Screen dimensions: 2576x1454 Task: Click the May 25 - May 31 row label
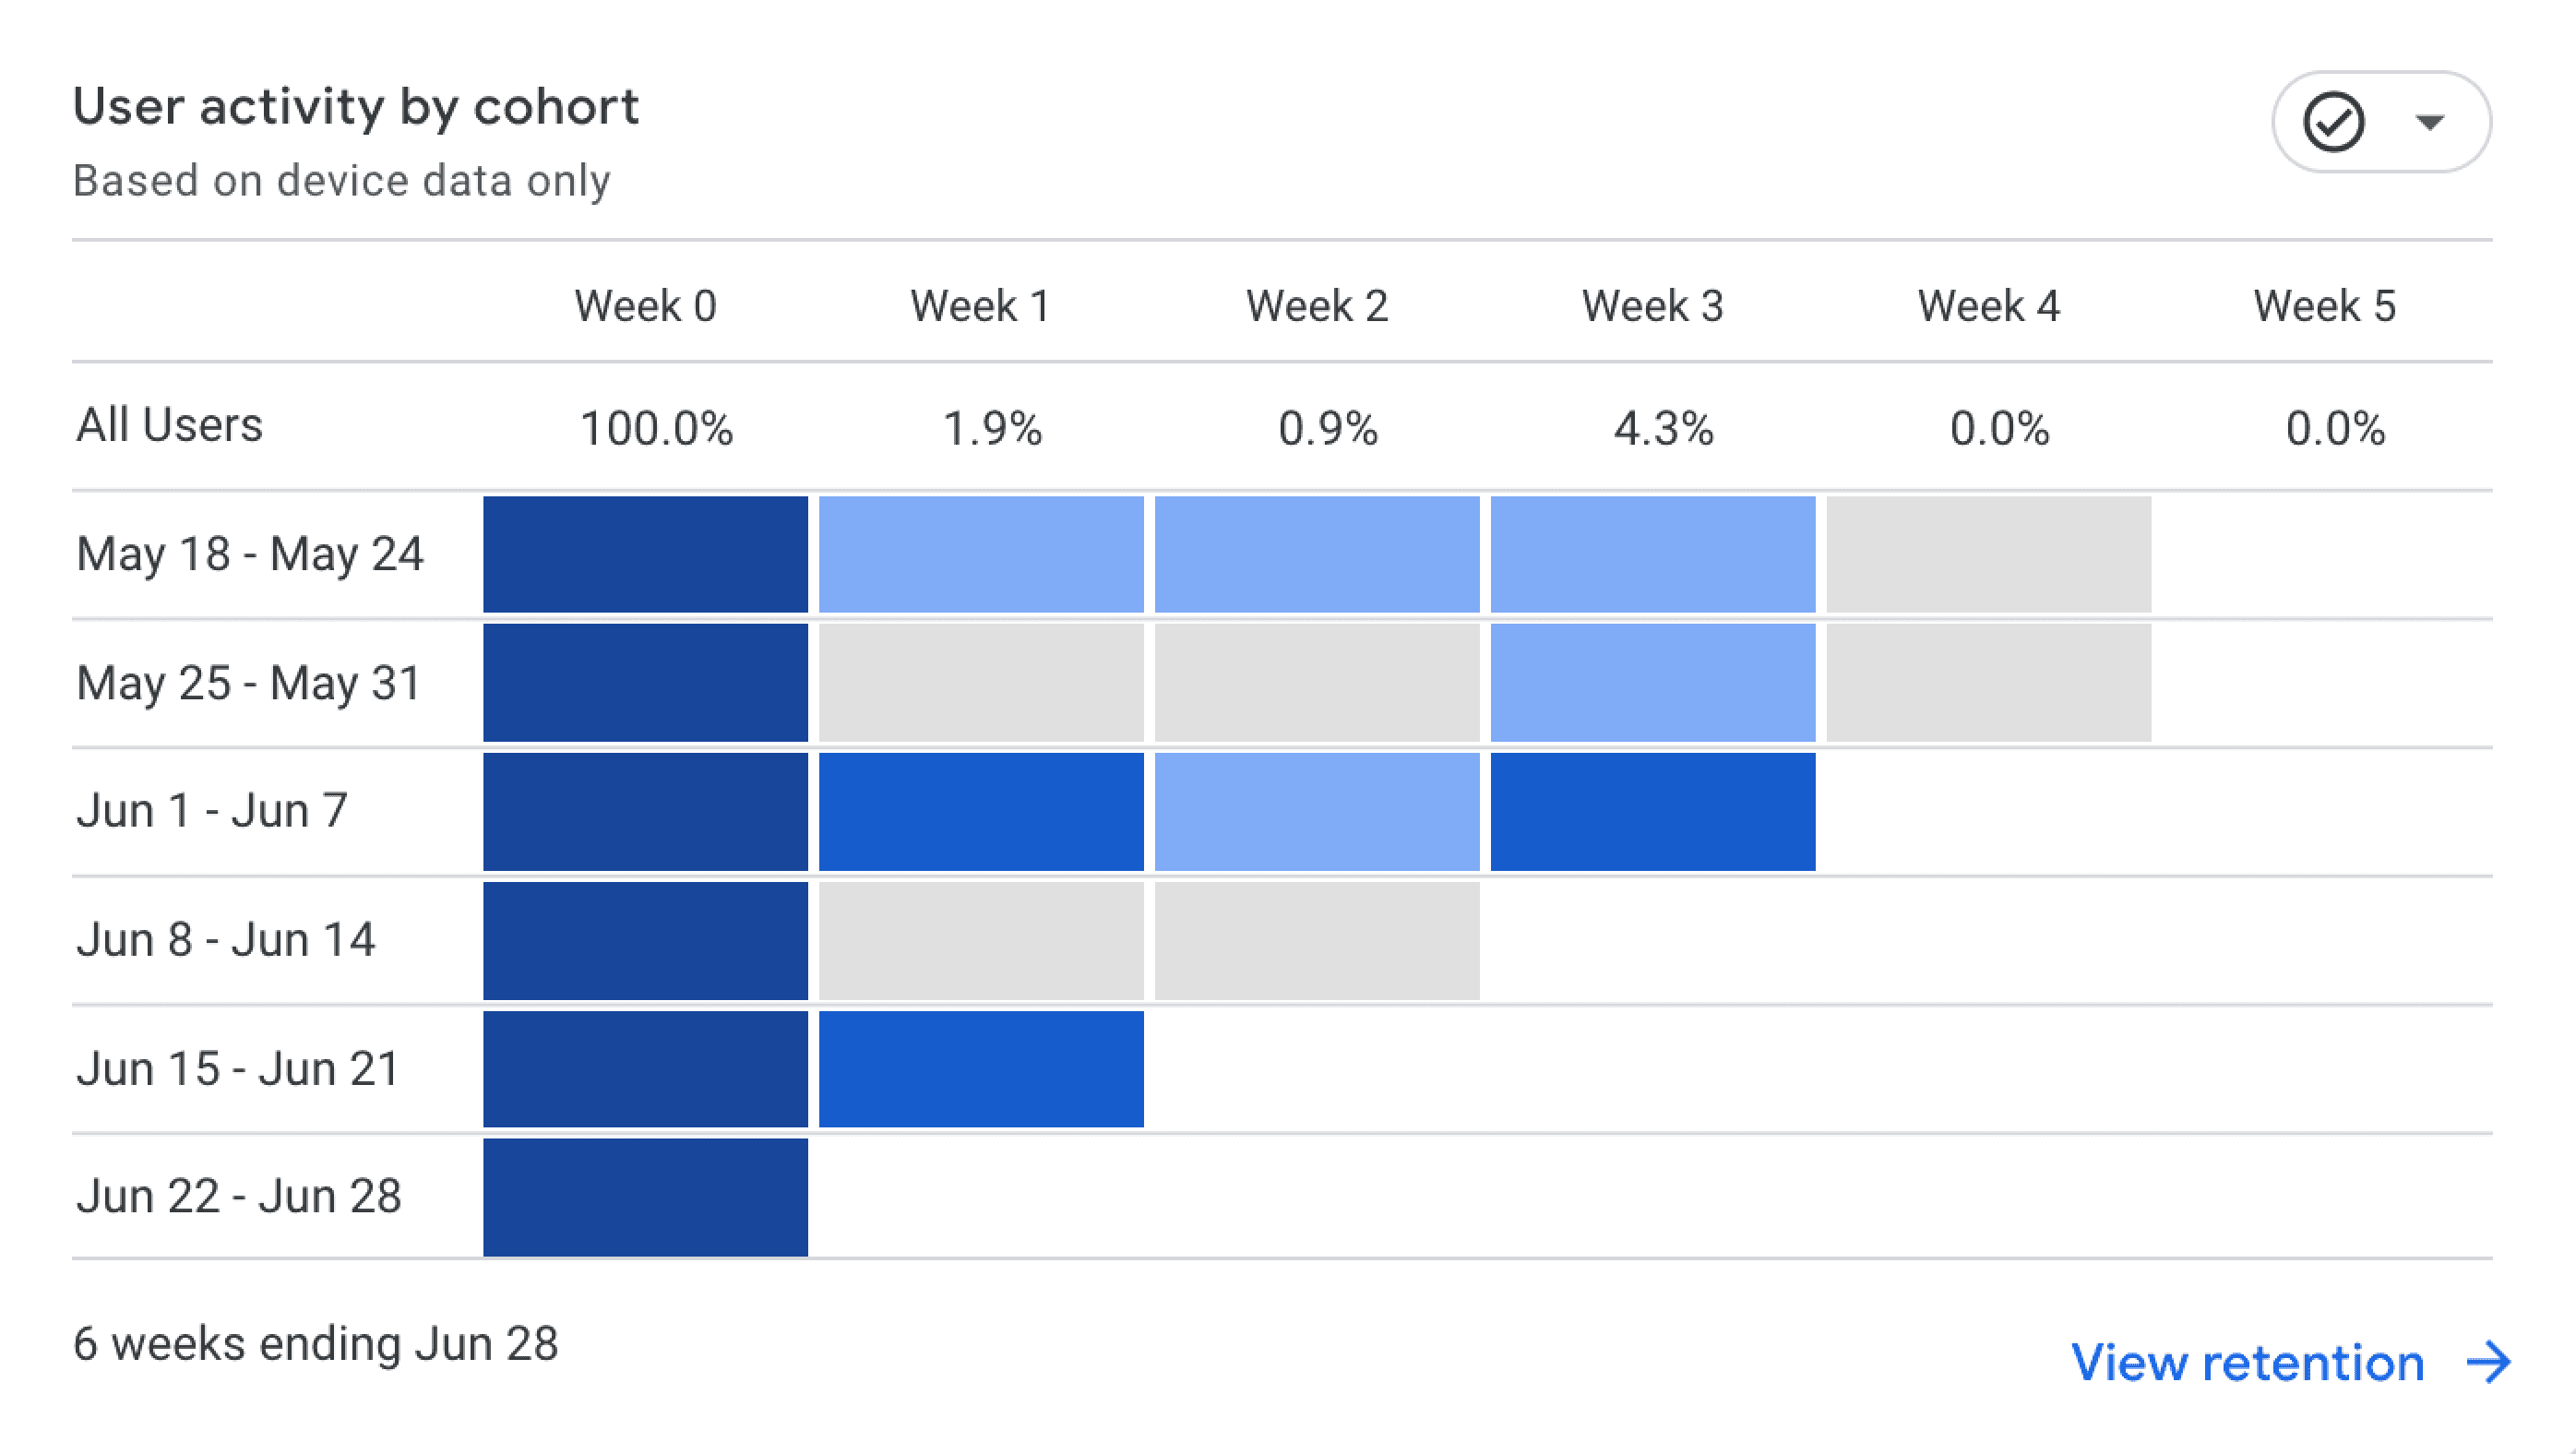(x=249, y=683)
